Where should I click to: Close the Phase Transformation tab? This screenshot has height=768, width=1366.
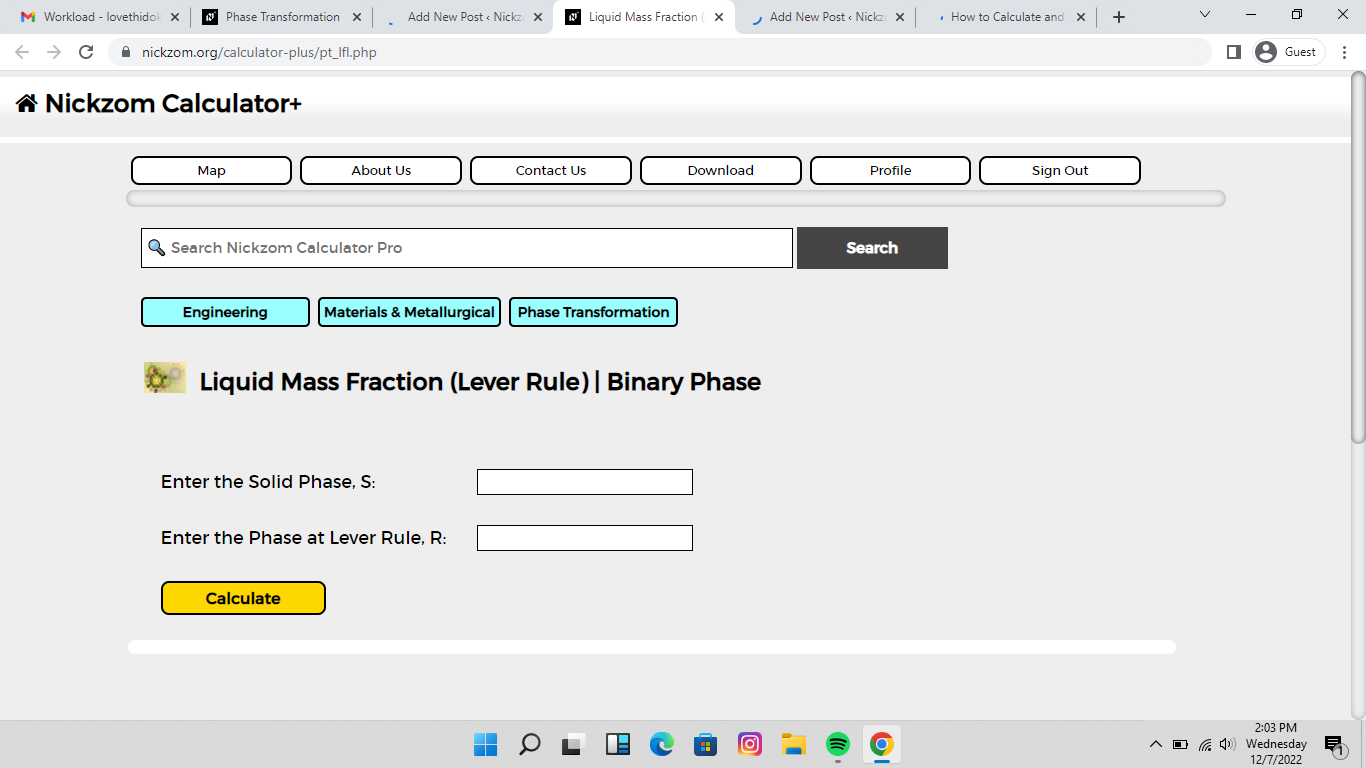pos(357,17)
